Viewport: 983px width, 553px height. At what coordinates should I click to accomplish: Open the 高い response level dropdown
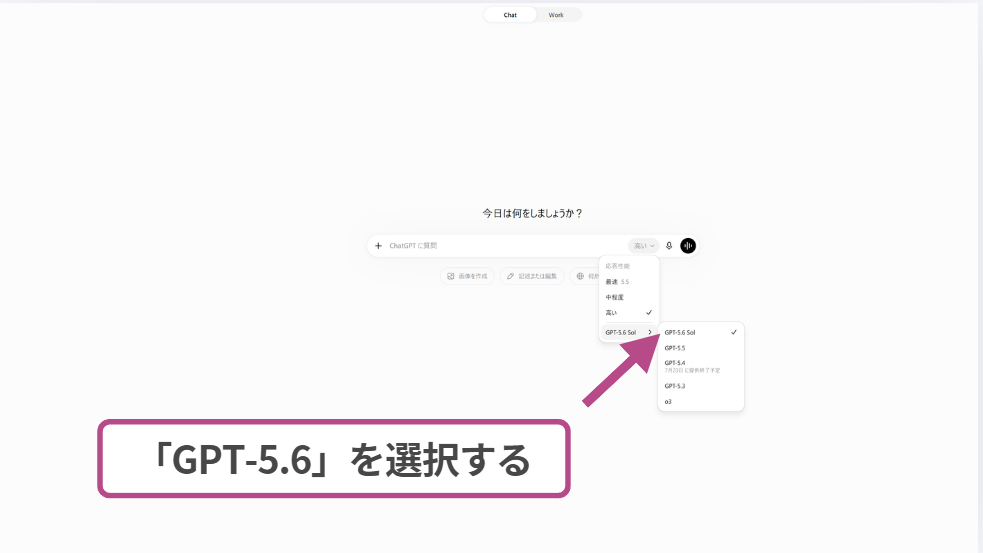(643, 246)
